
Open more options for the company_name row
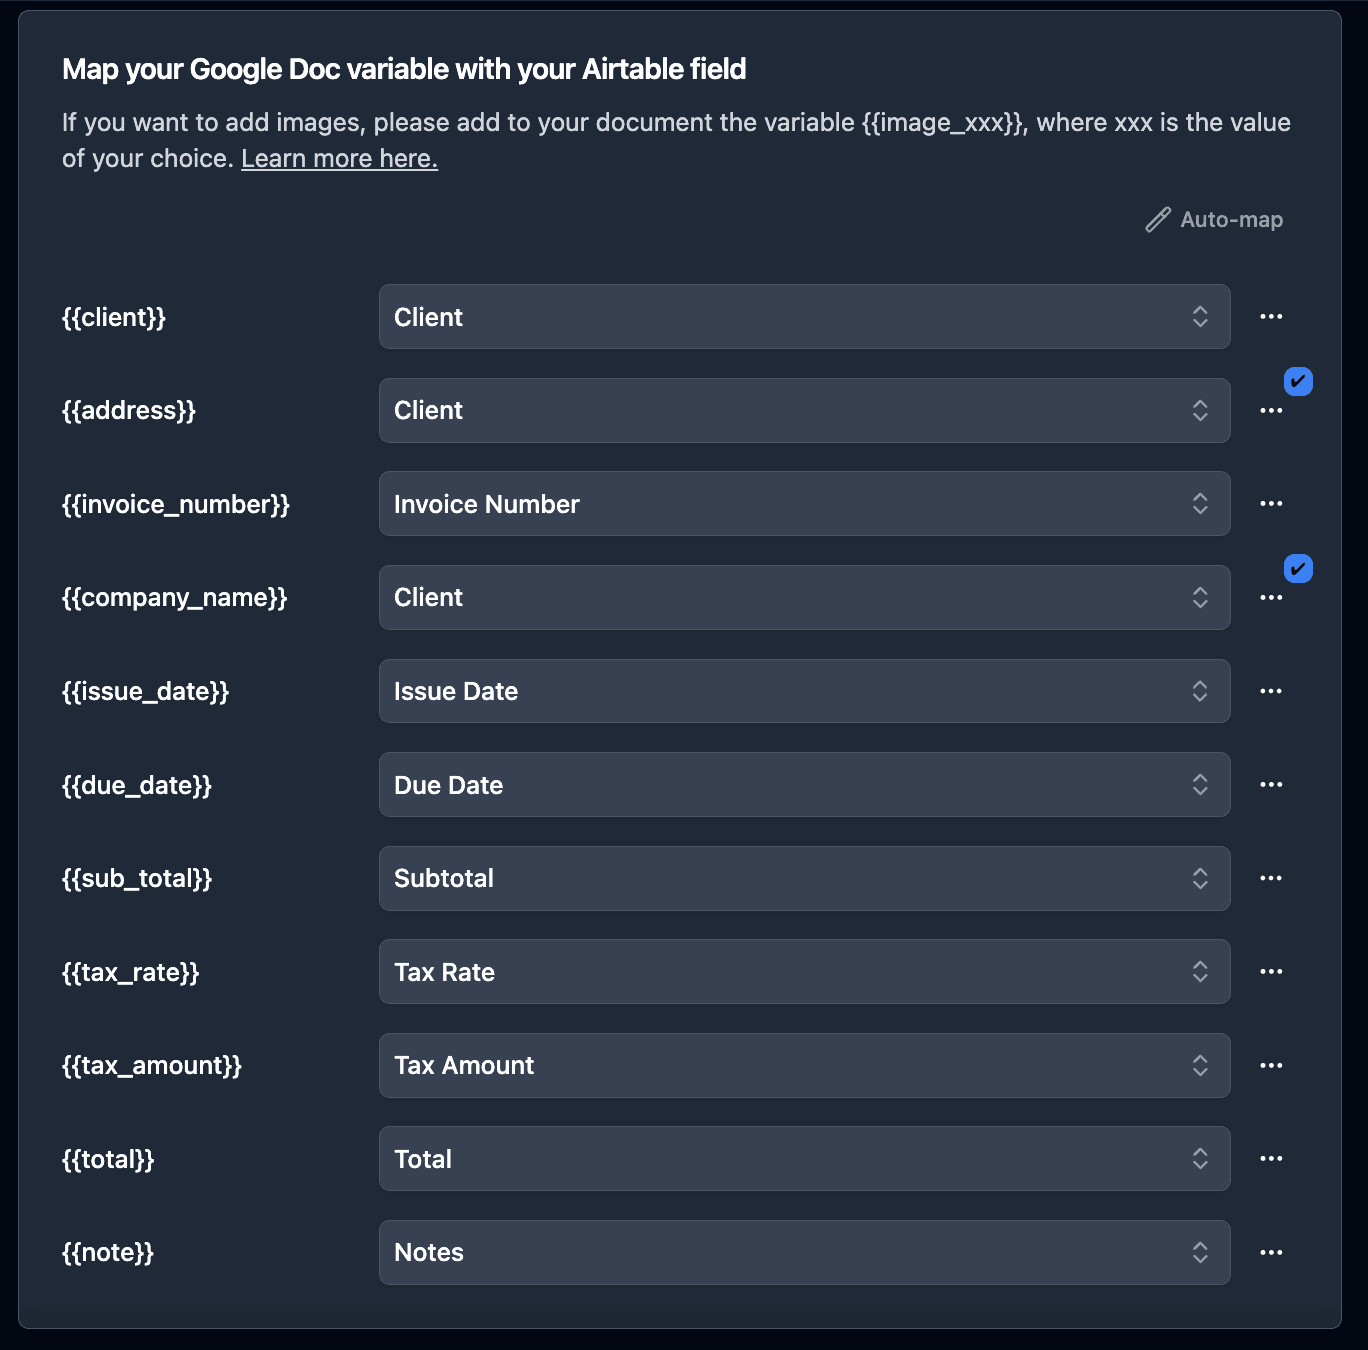click(1271, 598)
